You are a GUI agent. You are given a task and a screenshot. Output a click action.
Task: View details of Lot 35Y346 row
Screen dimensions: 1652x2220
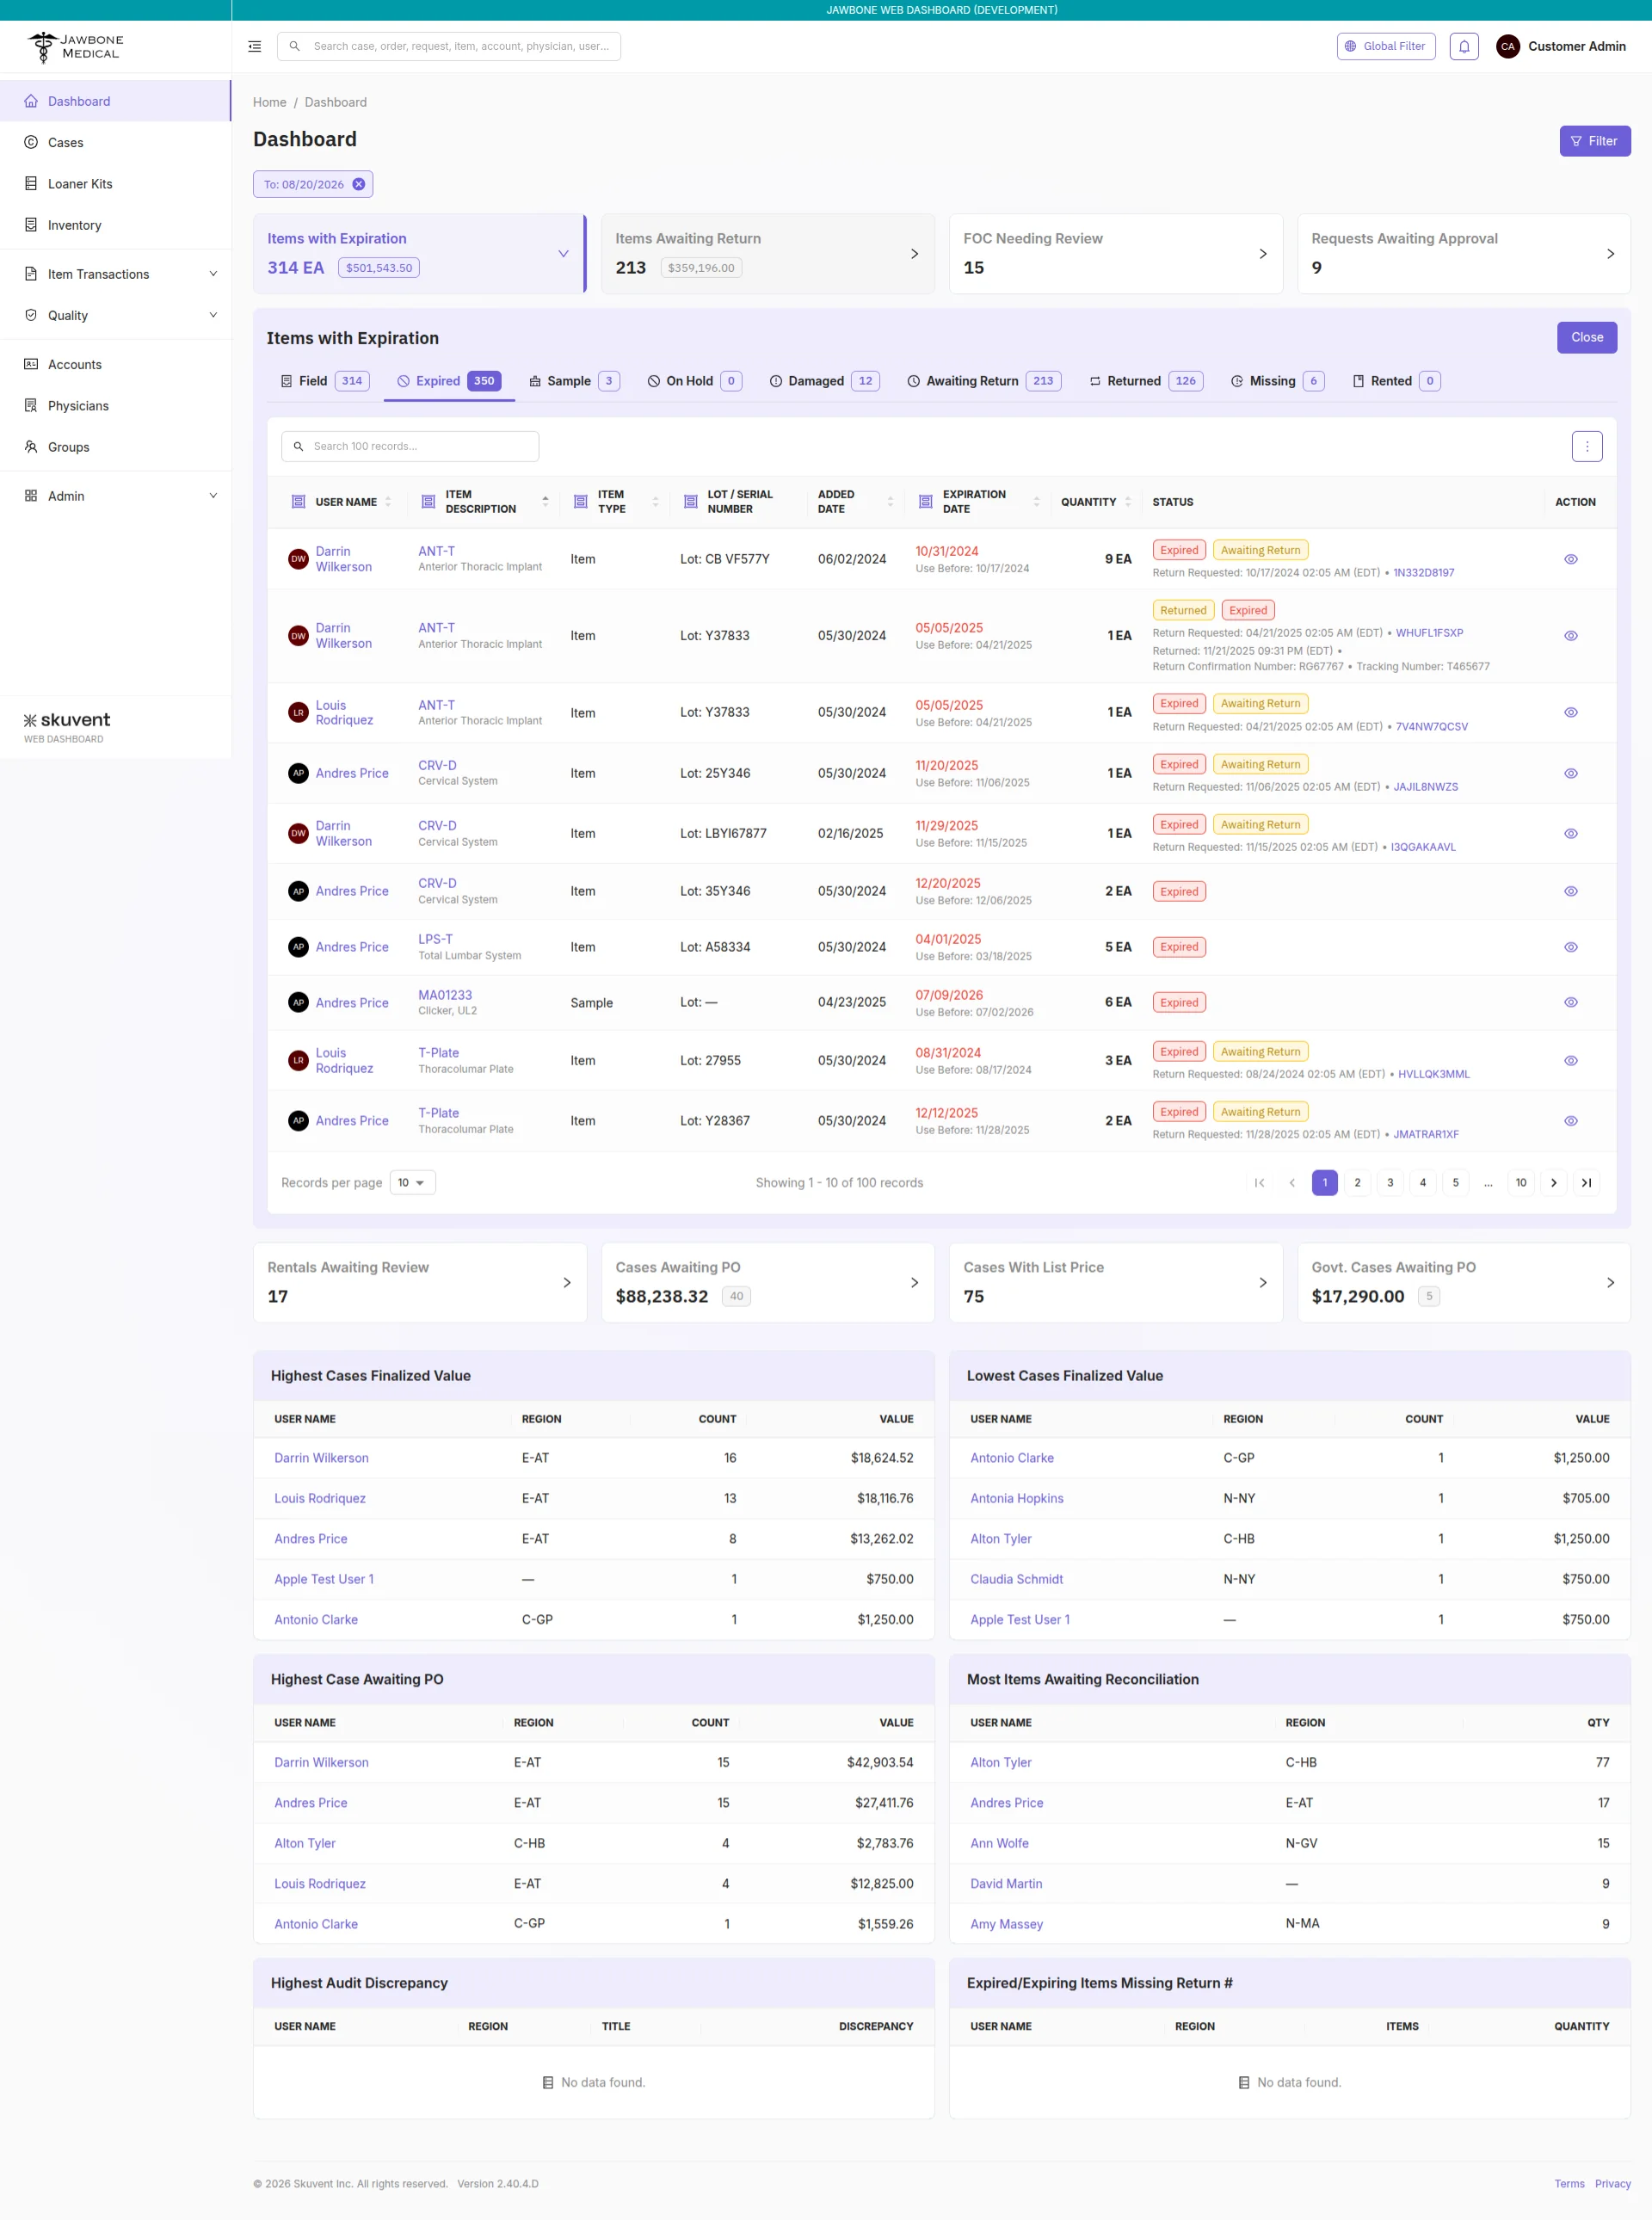pos(1571,891)
